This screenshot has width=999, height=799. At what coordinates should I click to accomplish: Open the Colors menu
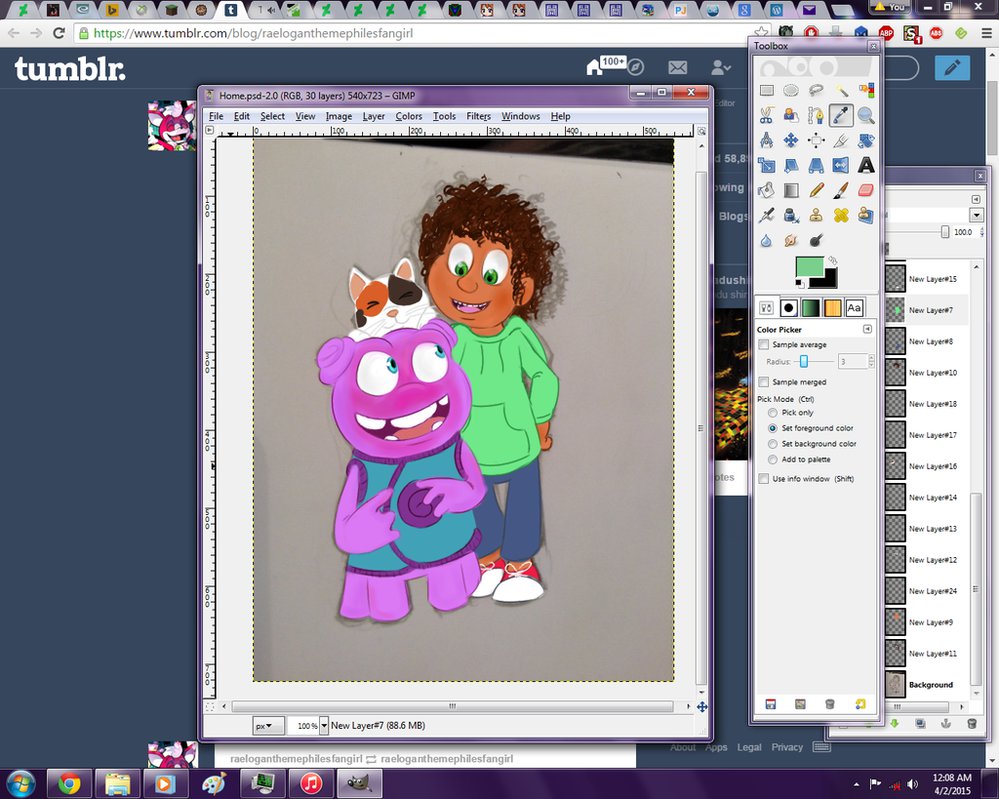pyautogui.click(x=408, y=116)
